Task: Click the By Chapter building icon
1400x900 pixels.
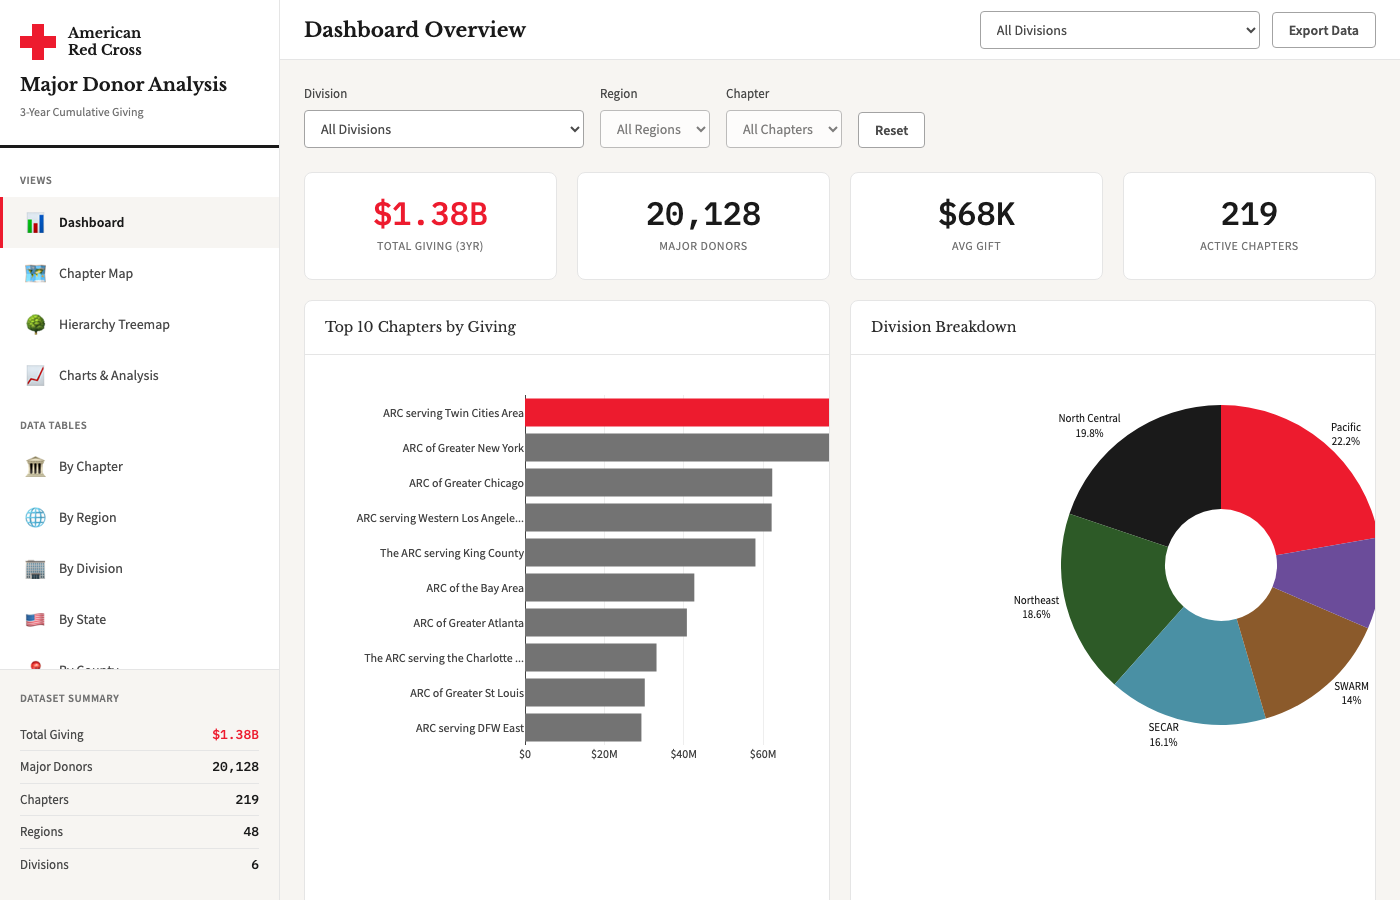Action: 36,467
